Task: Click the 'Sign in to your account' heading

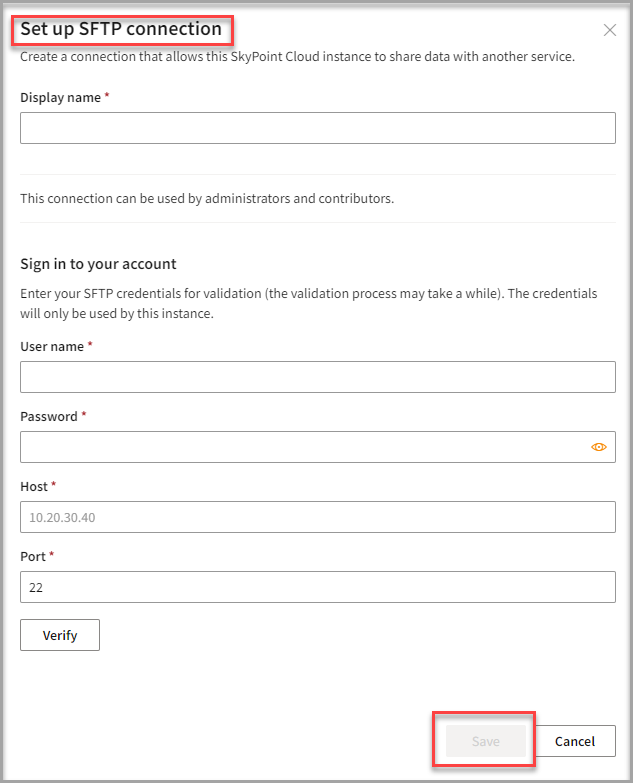Action: pyautogui.click(x=98, y=264)
